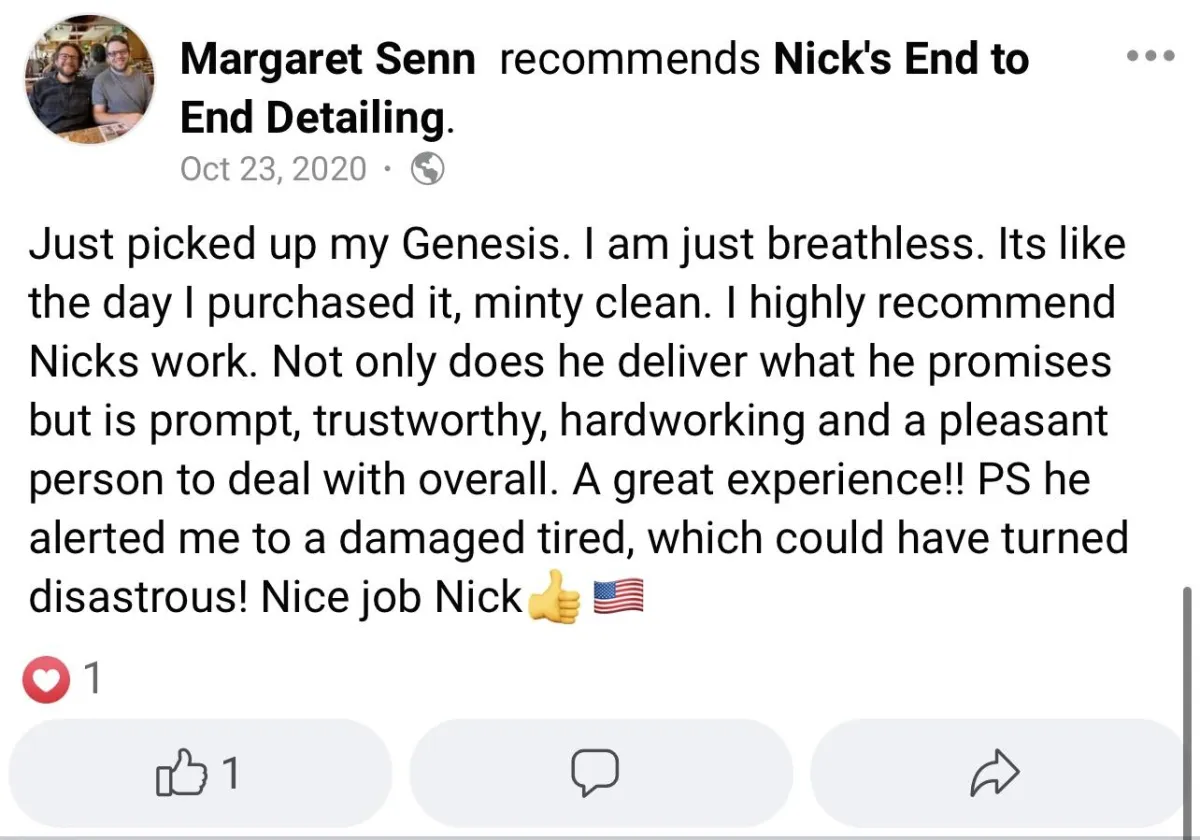
Task: Click the word "disastrous!" in the review
Action: [139, 597]
